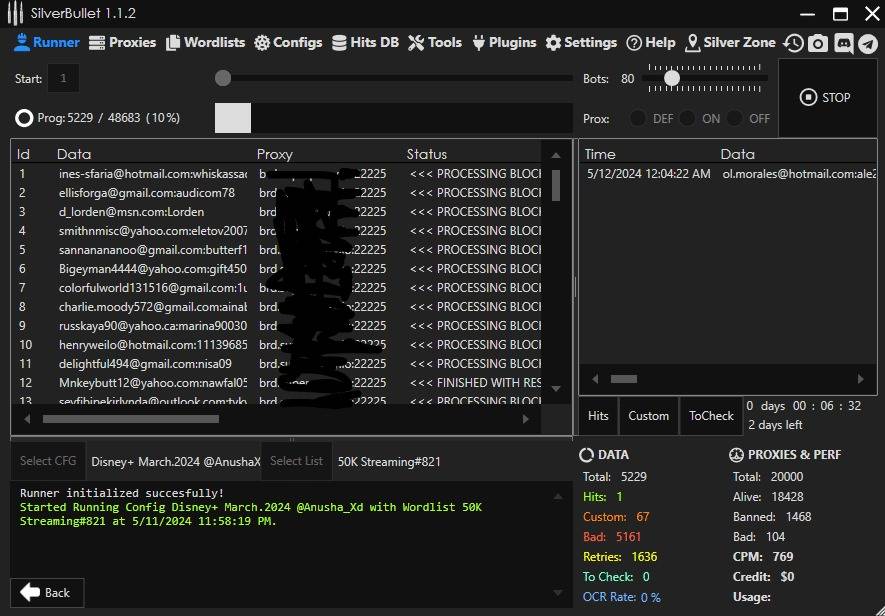Screen dimensions: 885x616
Task: Select the OFF proxy mode radio
Action: [x=734, y=118]
